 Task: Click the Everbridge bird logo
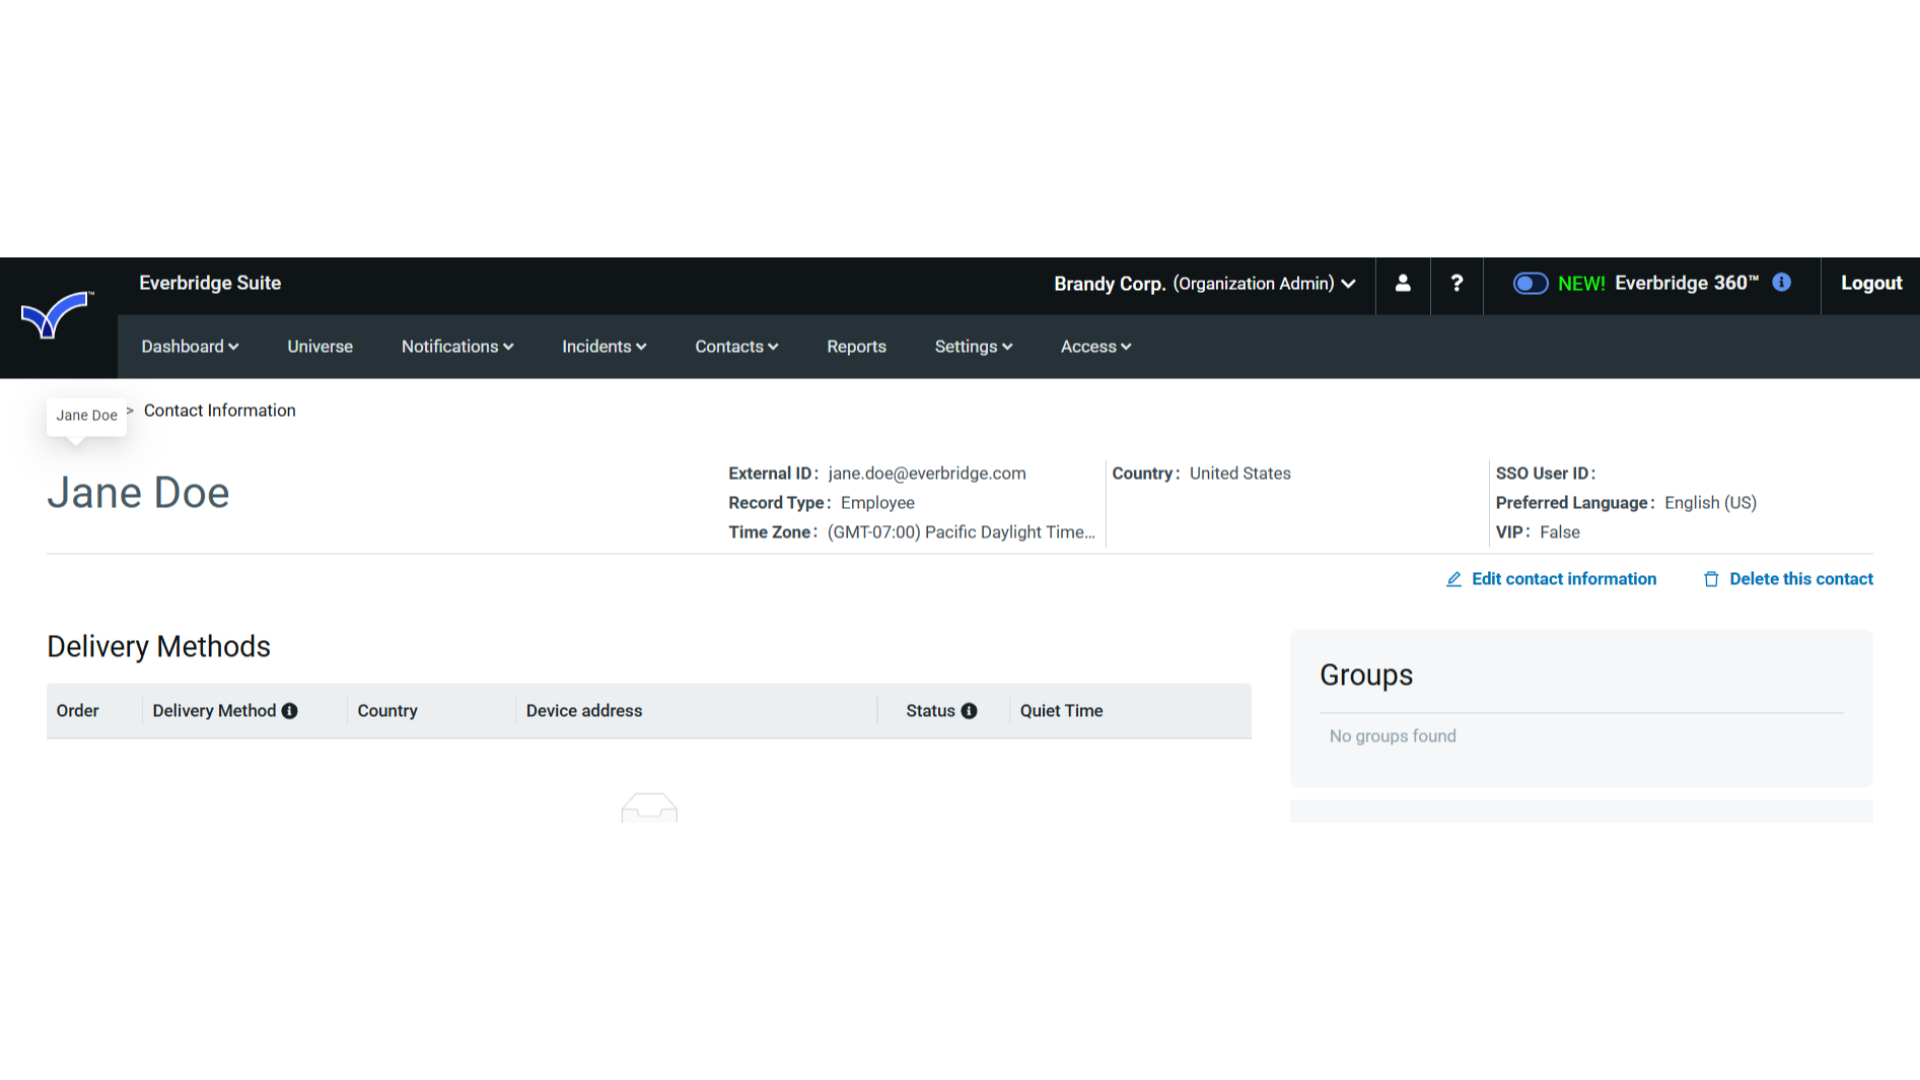coord(57,316)
